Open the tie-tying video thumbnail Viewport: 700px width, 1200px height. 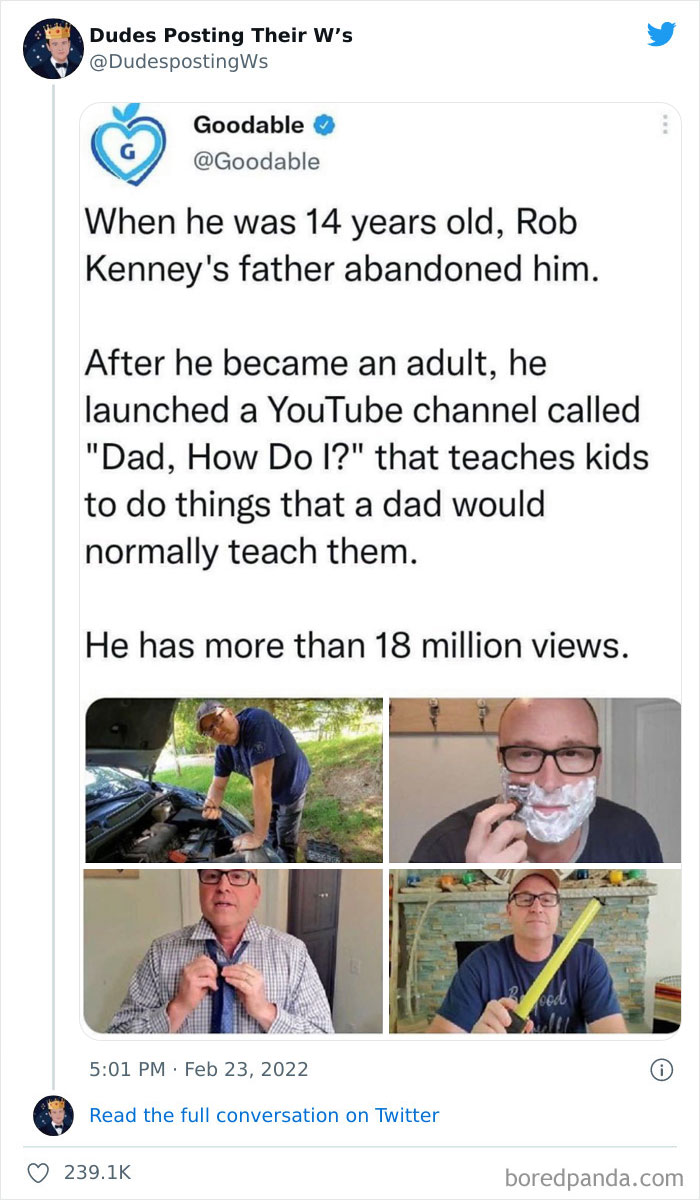click(x=233, y=950)
